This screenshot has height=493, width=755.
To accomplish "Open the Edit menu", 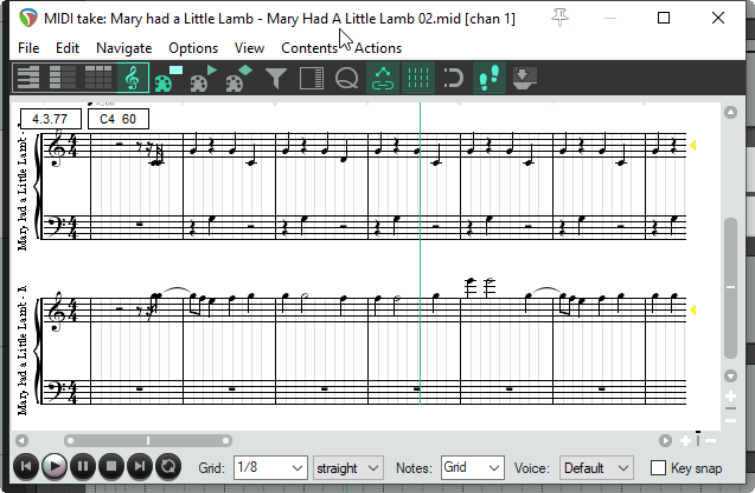I will click(67, 48).
